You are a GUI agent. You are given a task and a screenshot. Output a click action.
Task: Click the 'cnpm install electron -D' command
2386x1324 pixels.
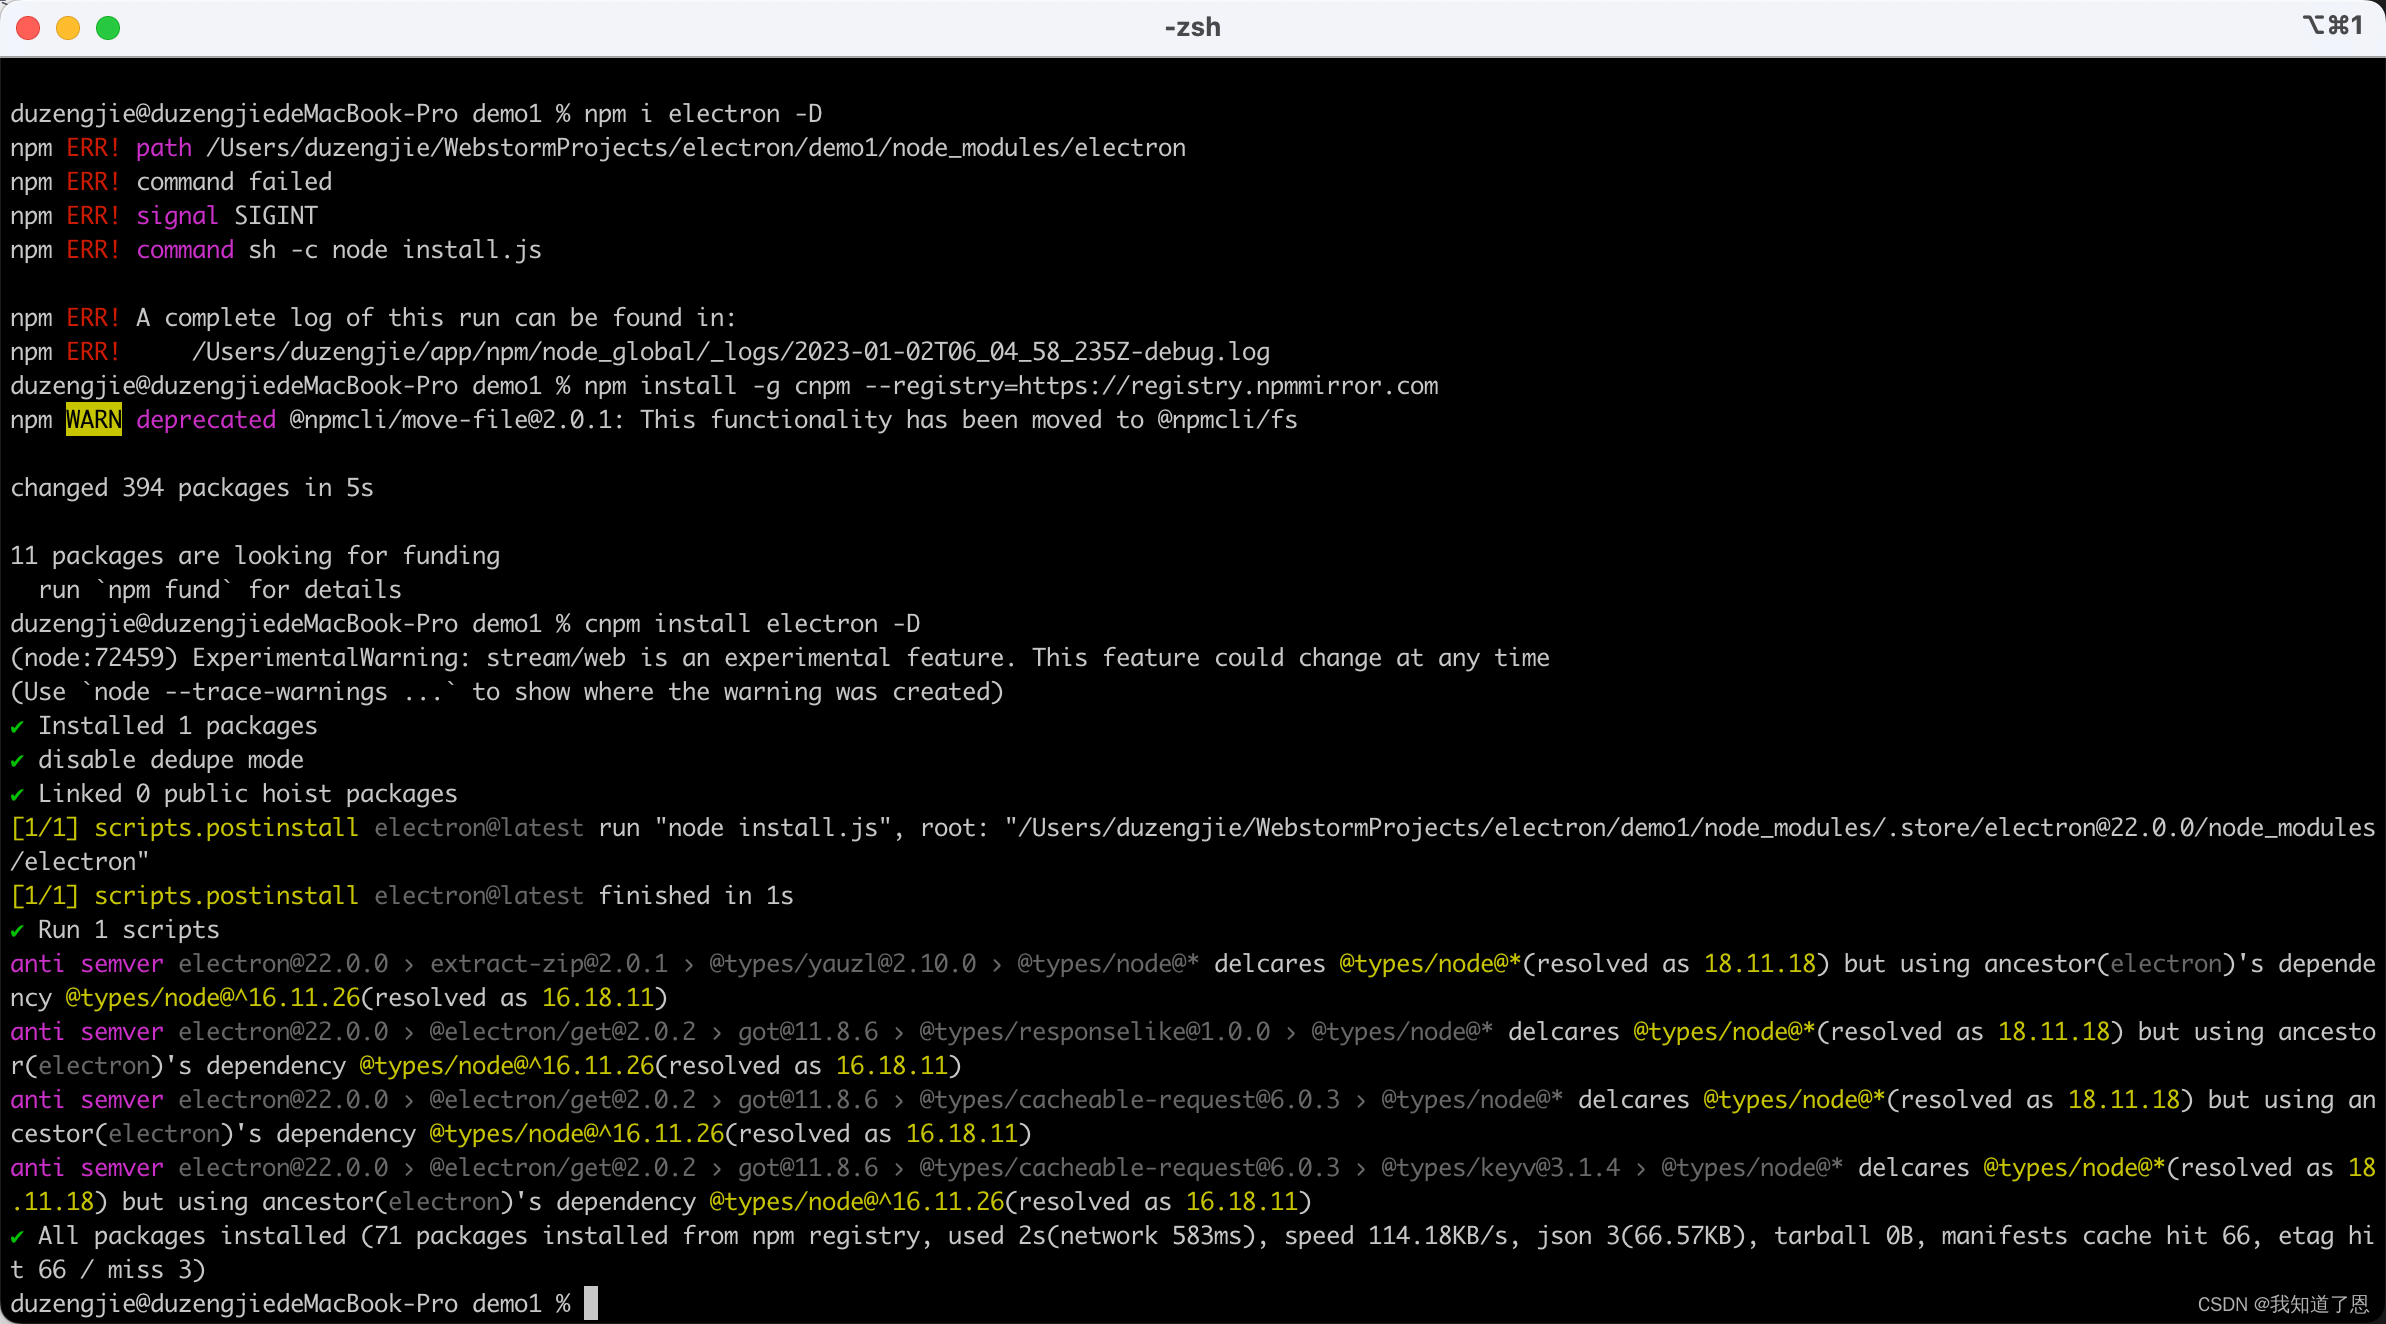pos(752,624)
